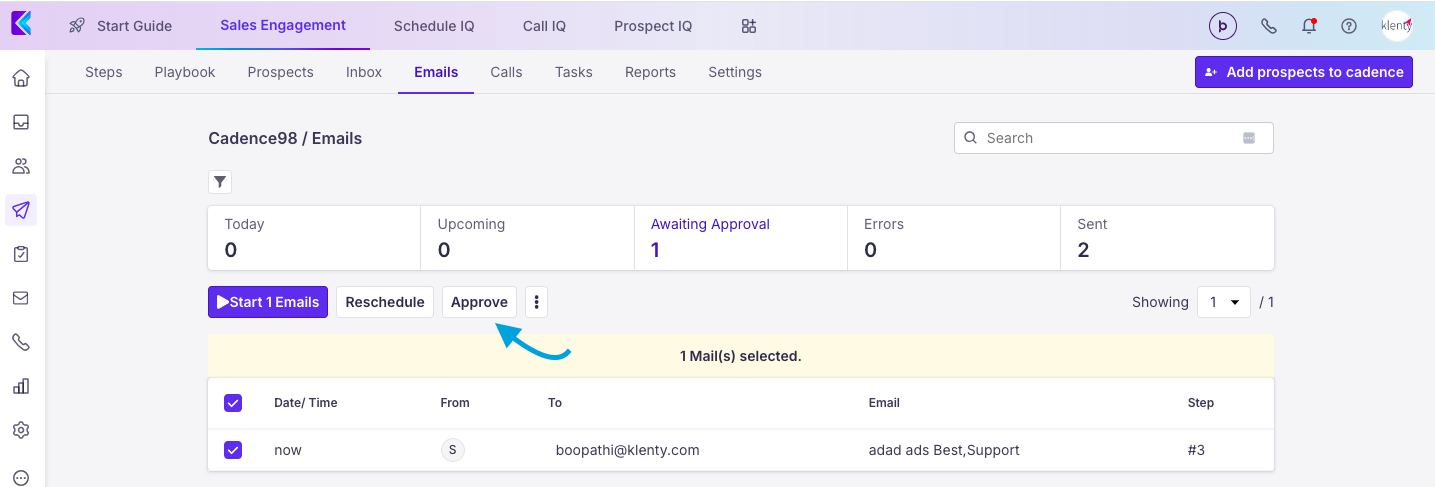This screenshot has height=487, width=1435.
Task: Click the filter funnel icon
Action: coord(220,182)
